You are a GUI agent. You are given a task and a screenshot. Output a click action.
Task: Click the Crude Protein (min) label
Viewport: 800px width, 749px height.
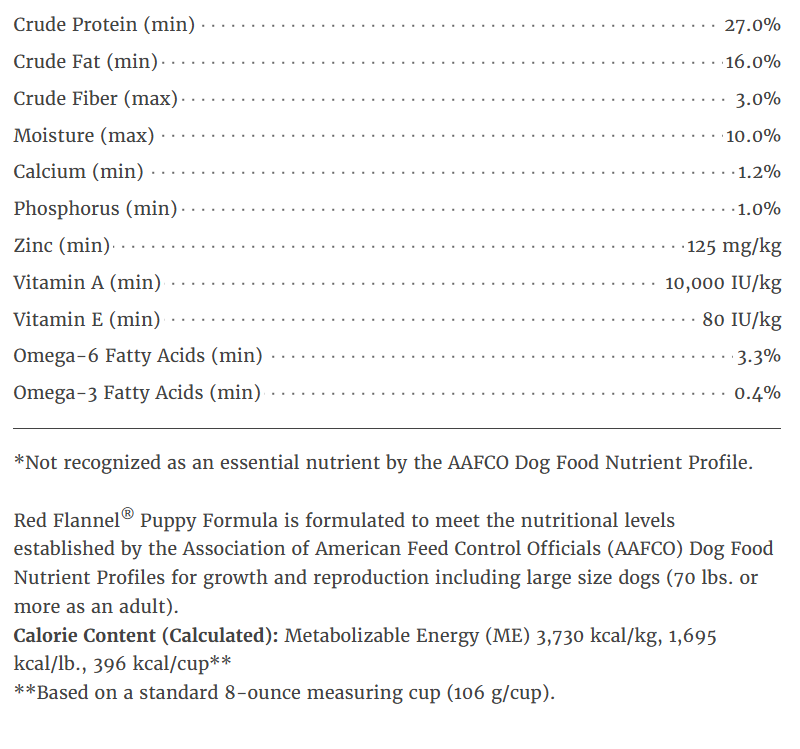(x=104, y=25)
